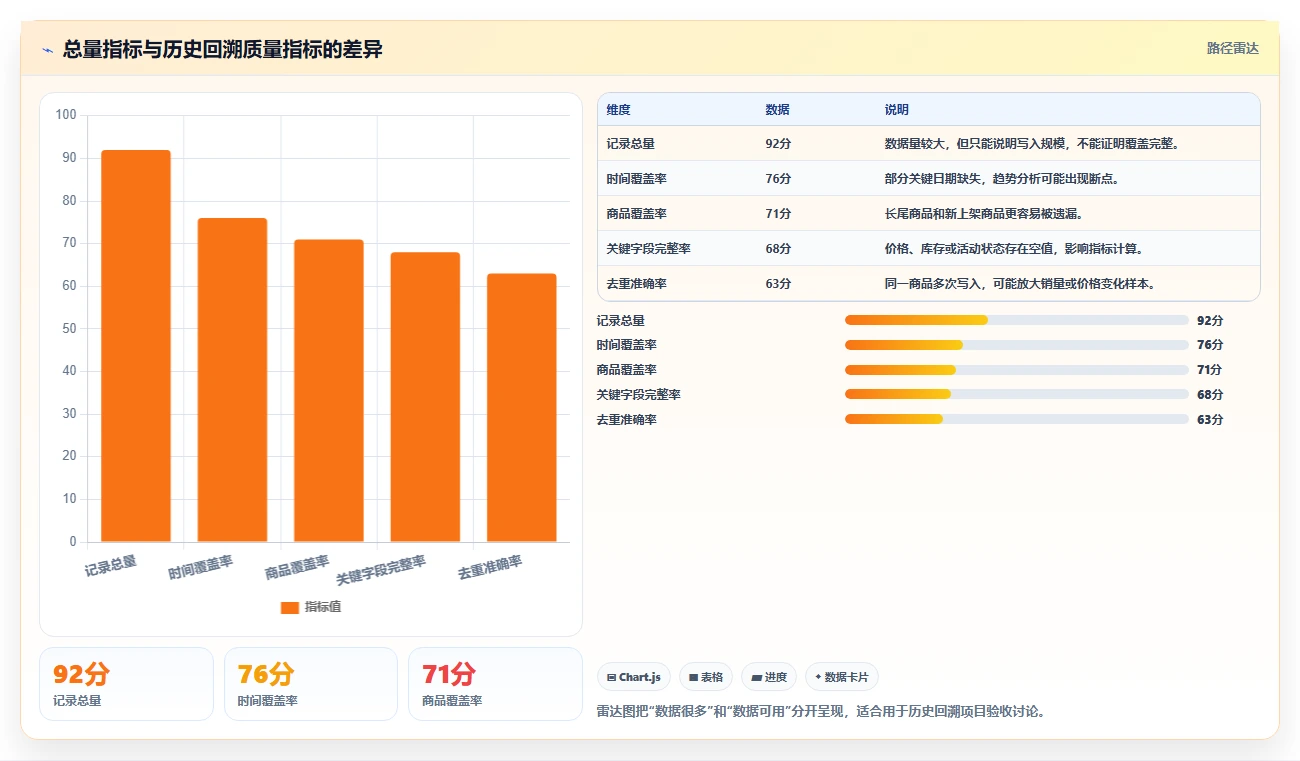Click the x-axis label 记录总量
This screenshot has height=761, width=1300.
click(111, 566)
